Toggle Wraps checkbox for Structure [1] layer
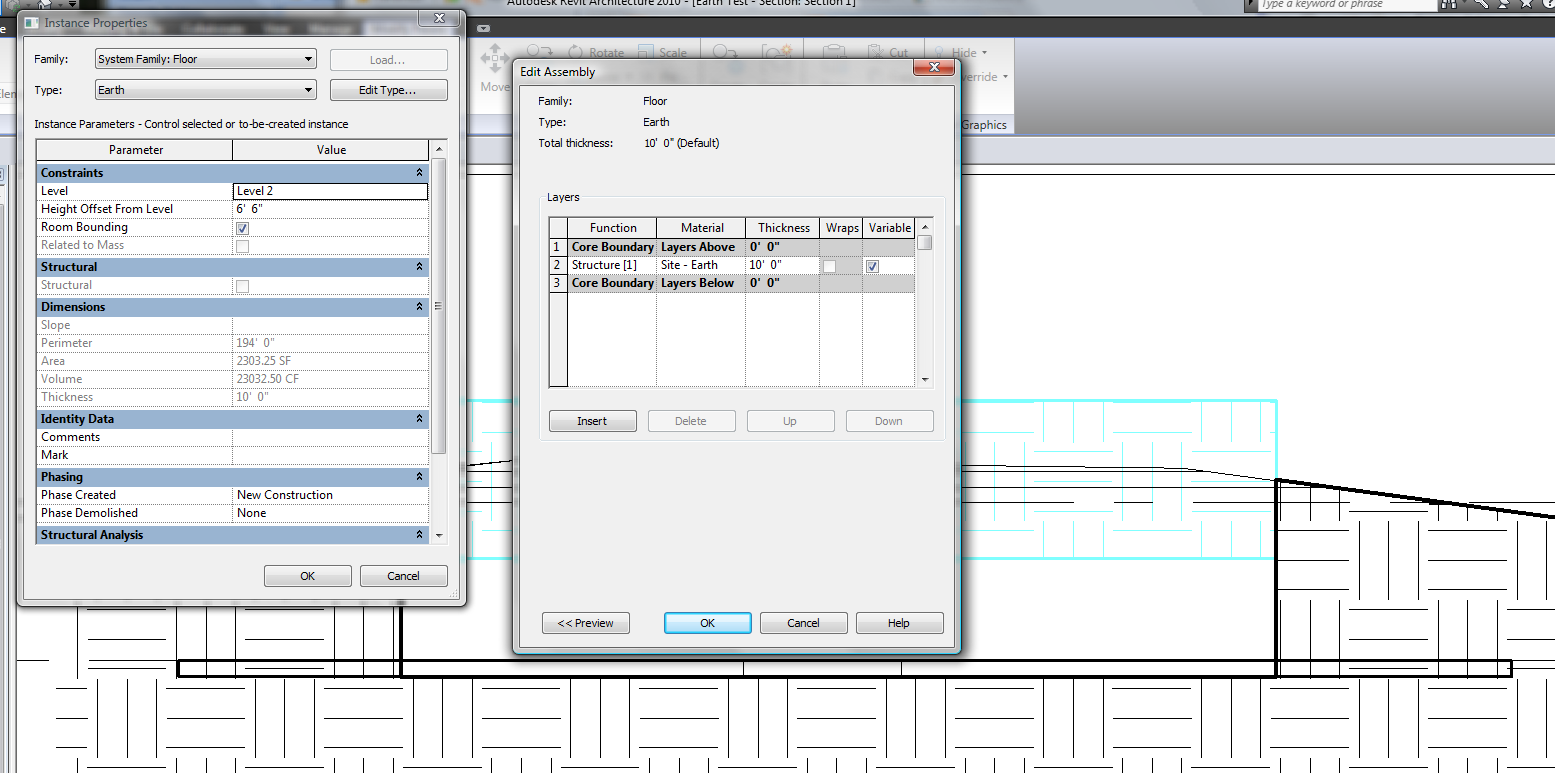Screen dimensions: 1555x773 pyautogui.click(x=829, y=266)
